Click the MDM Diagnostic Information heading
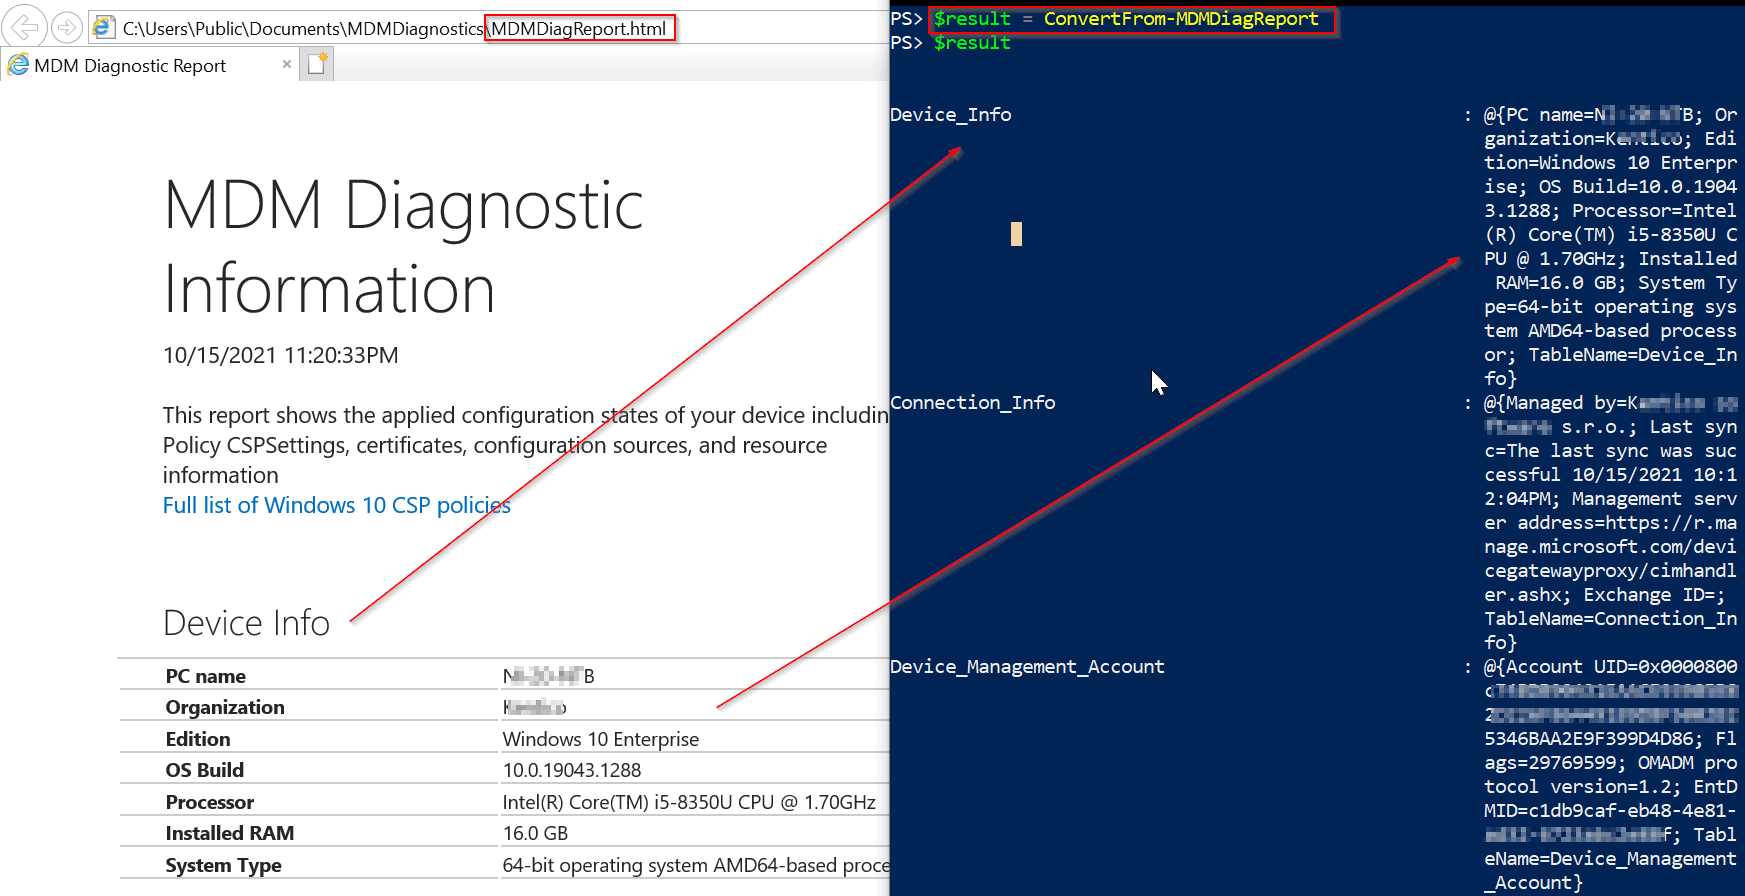Screen dimensions: 1745x896 click(x=403, y=246)
